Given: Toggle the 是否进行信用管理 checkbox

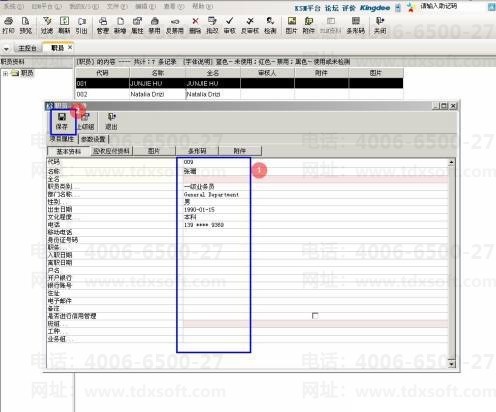Looking at the screenshot, I should (315, 315).
